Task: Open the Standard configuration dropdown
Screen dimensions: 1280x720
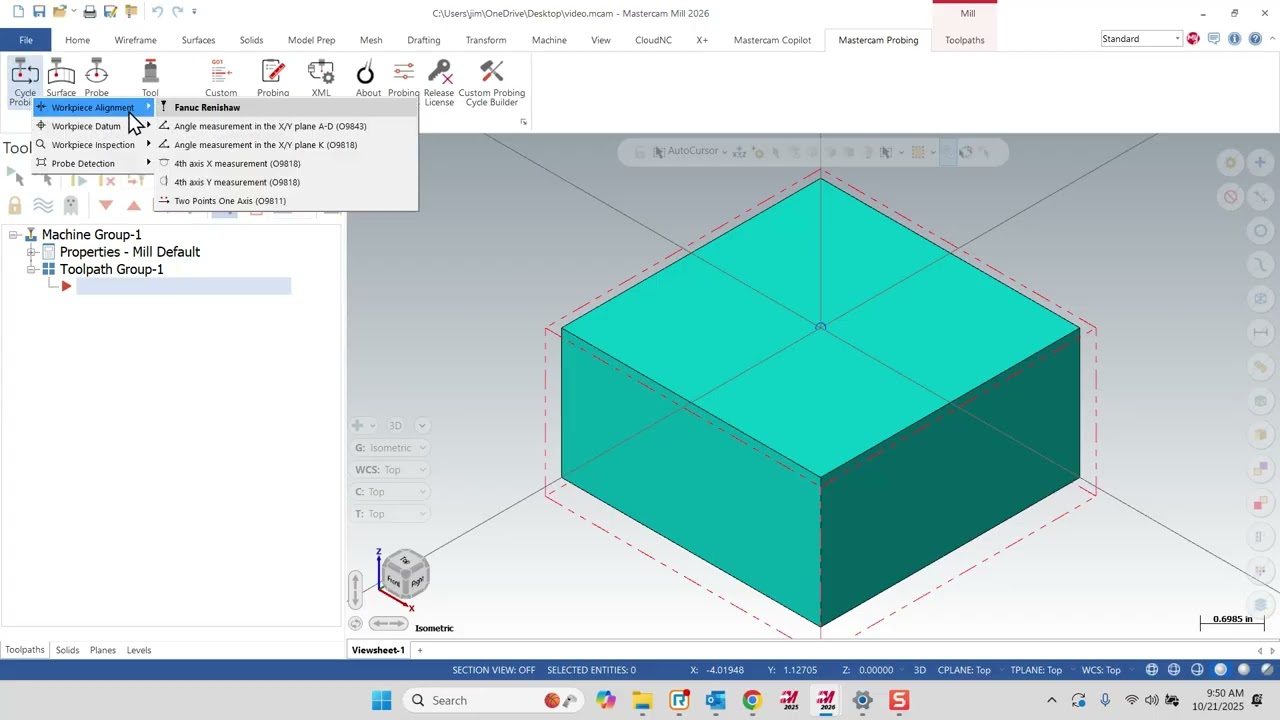Action: pos(1177,39)
